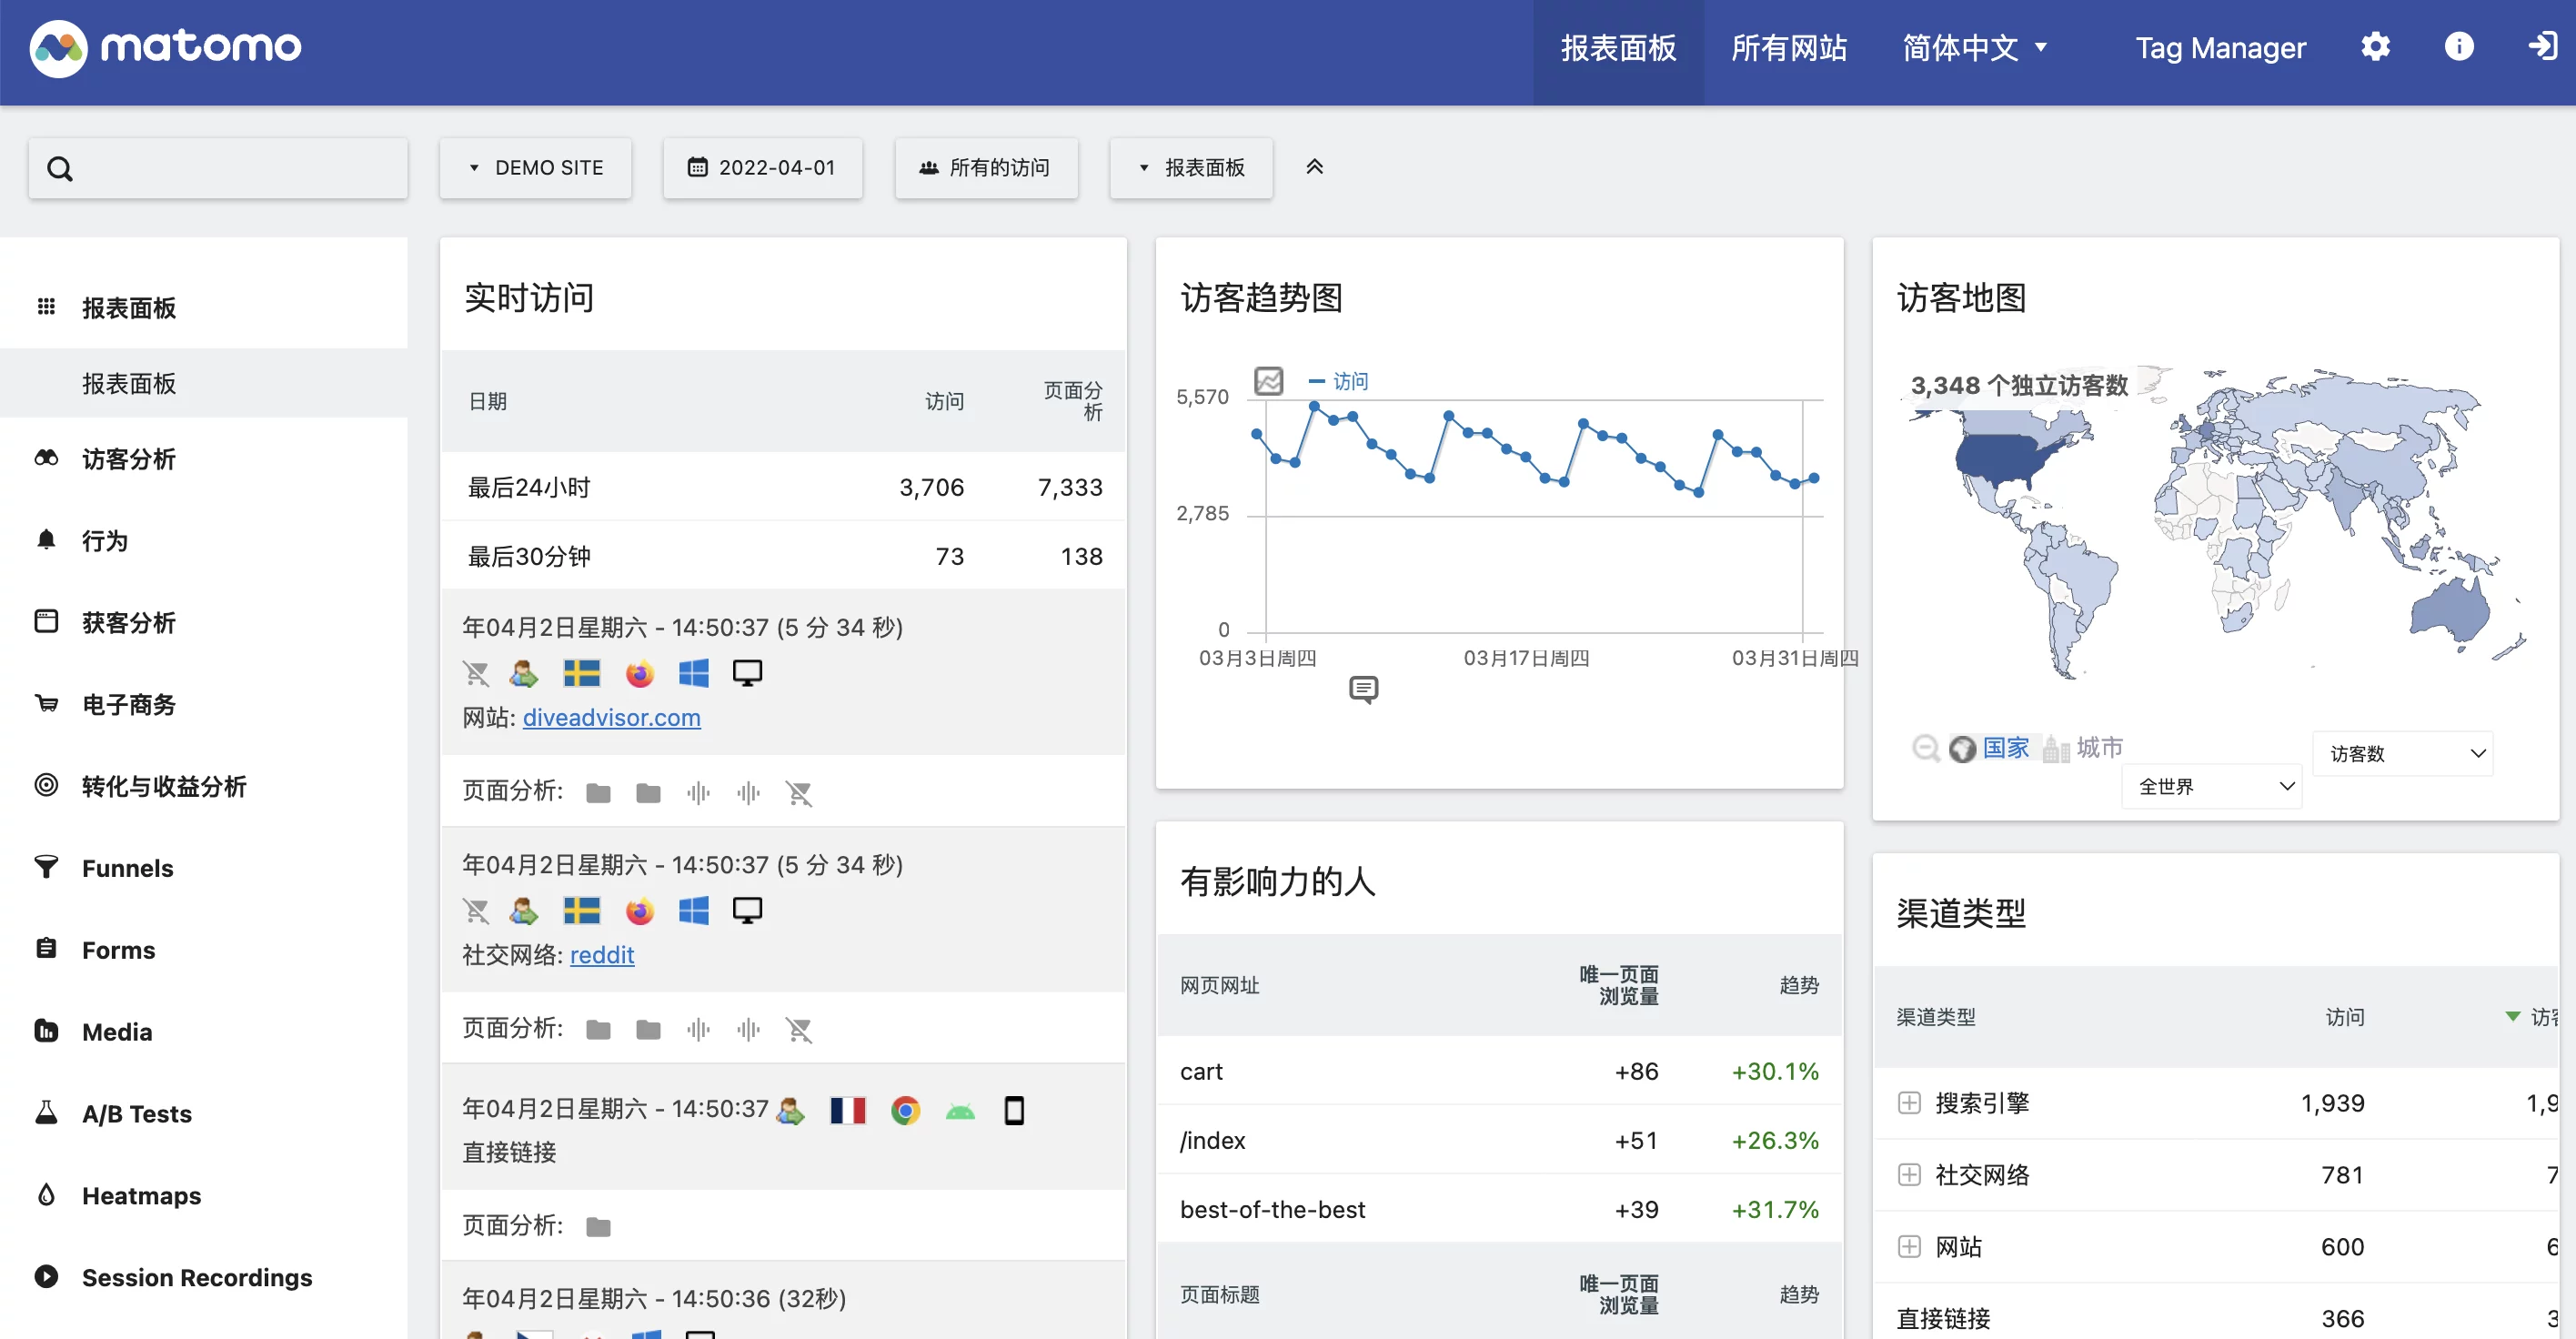Open the 访客数 metric dropdown
The image size is (2576, 1339).
click(2404, 753)
